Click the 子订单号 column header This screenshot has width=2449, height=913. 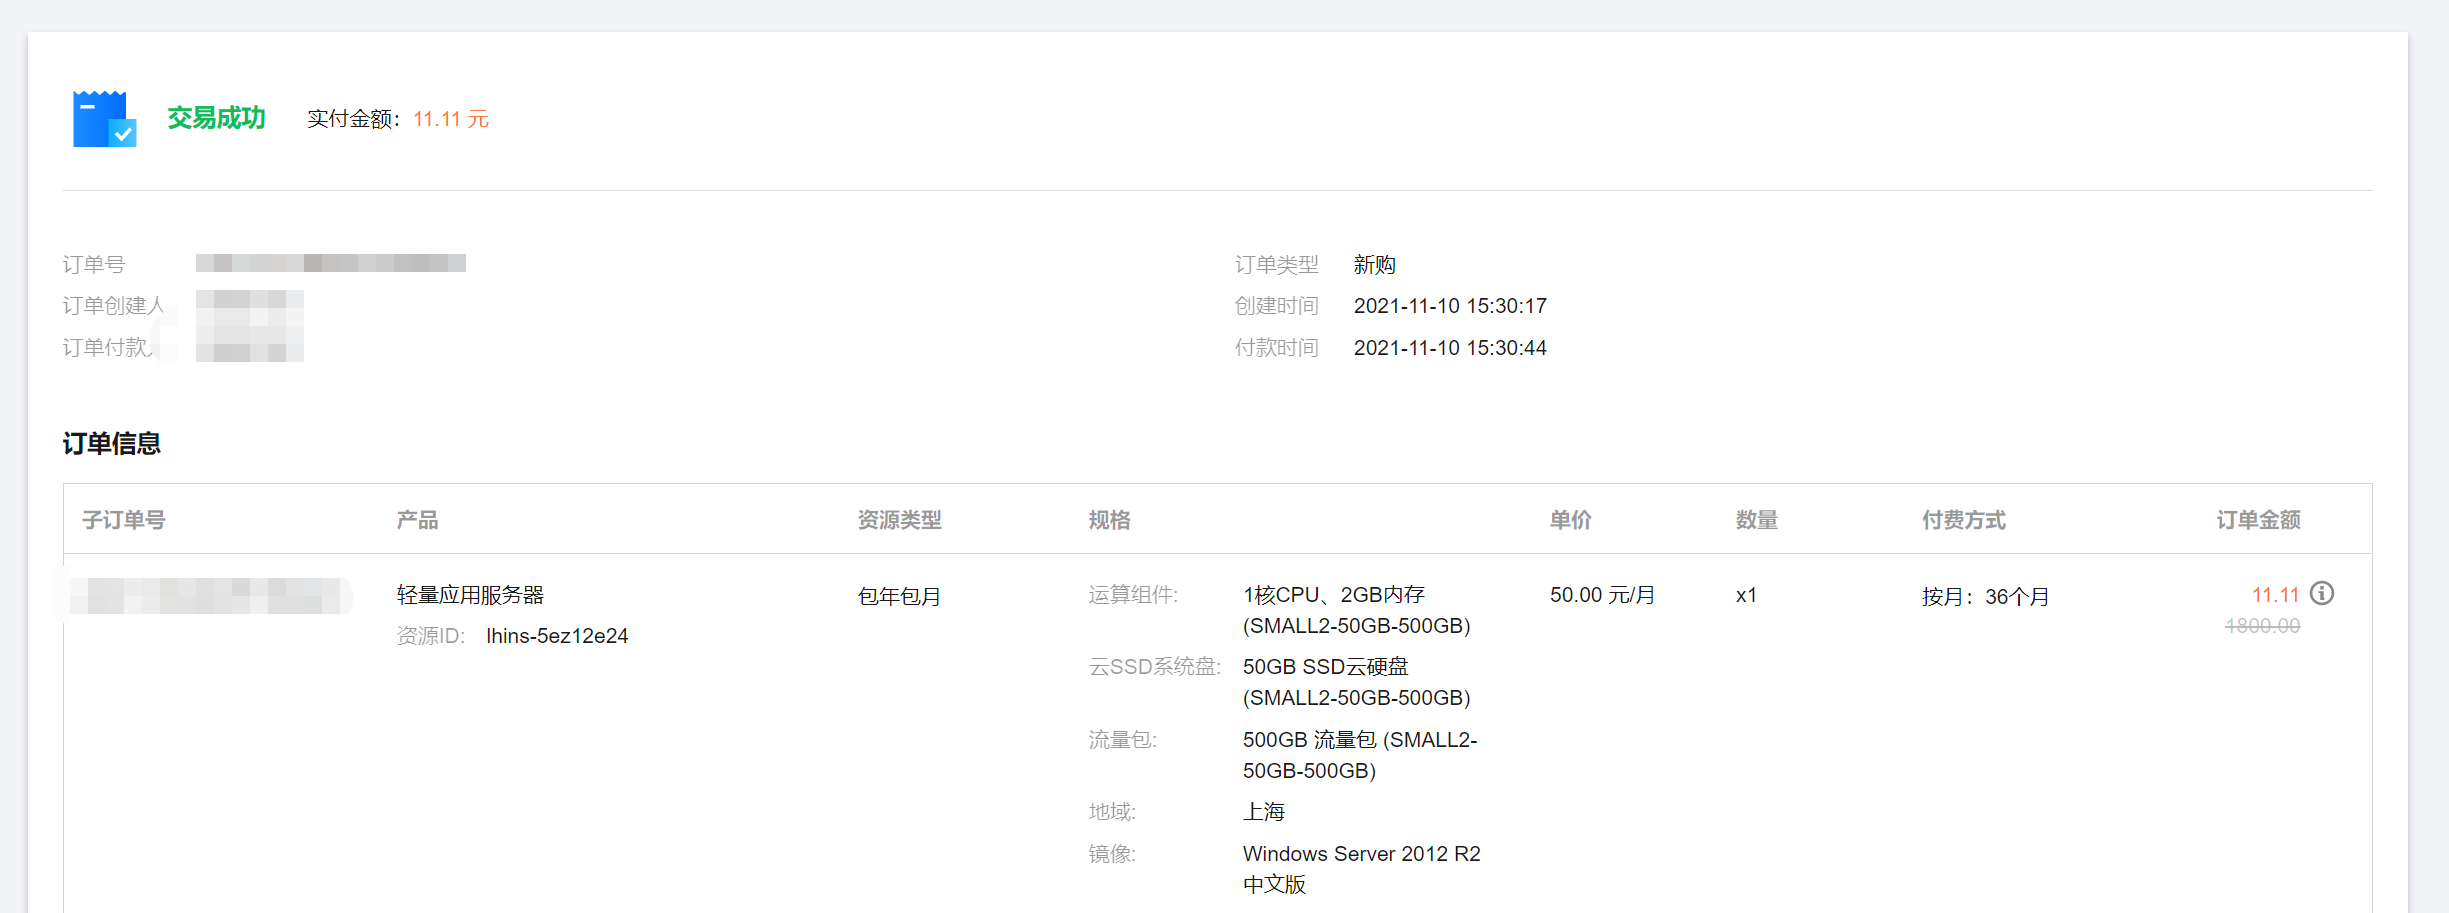click(x=124, y=520)
